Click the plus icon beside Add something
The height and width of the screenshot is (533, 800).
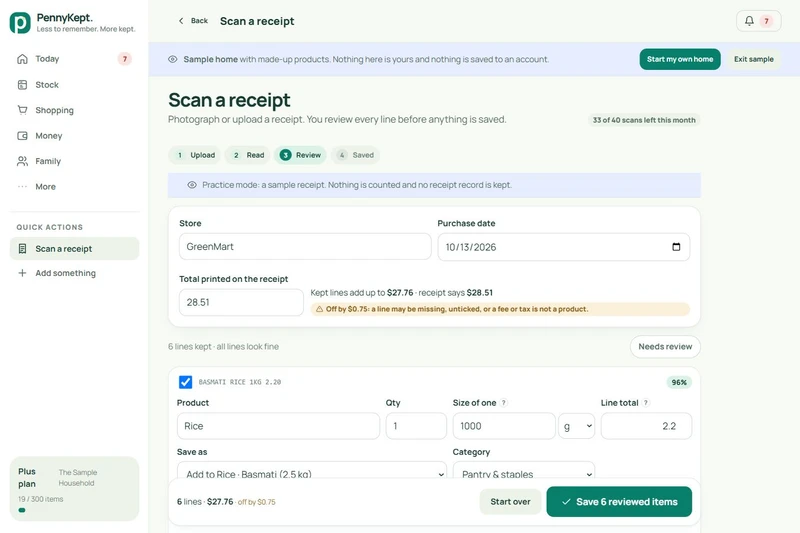point(22,273)
